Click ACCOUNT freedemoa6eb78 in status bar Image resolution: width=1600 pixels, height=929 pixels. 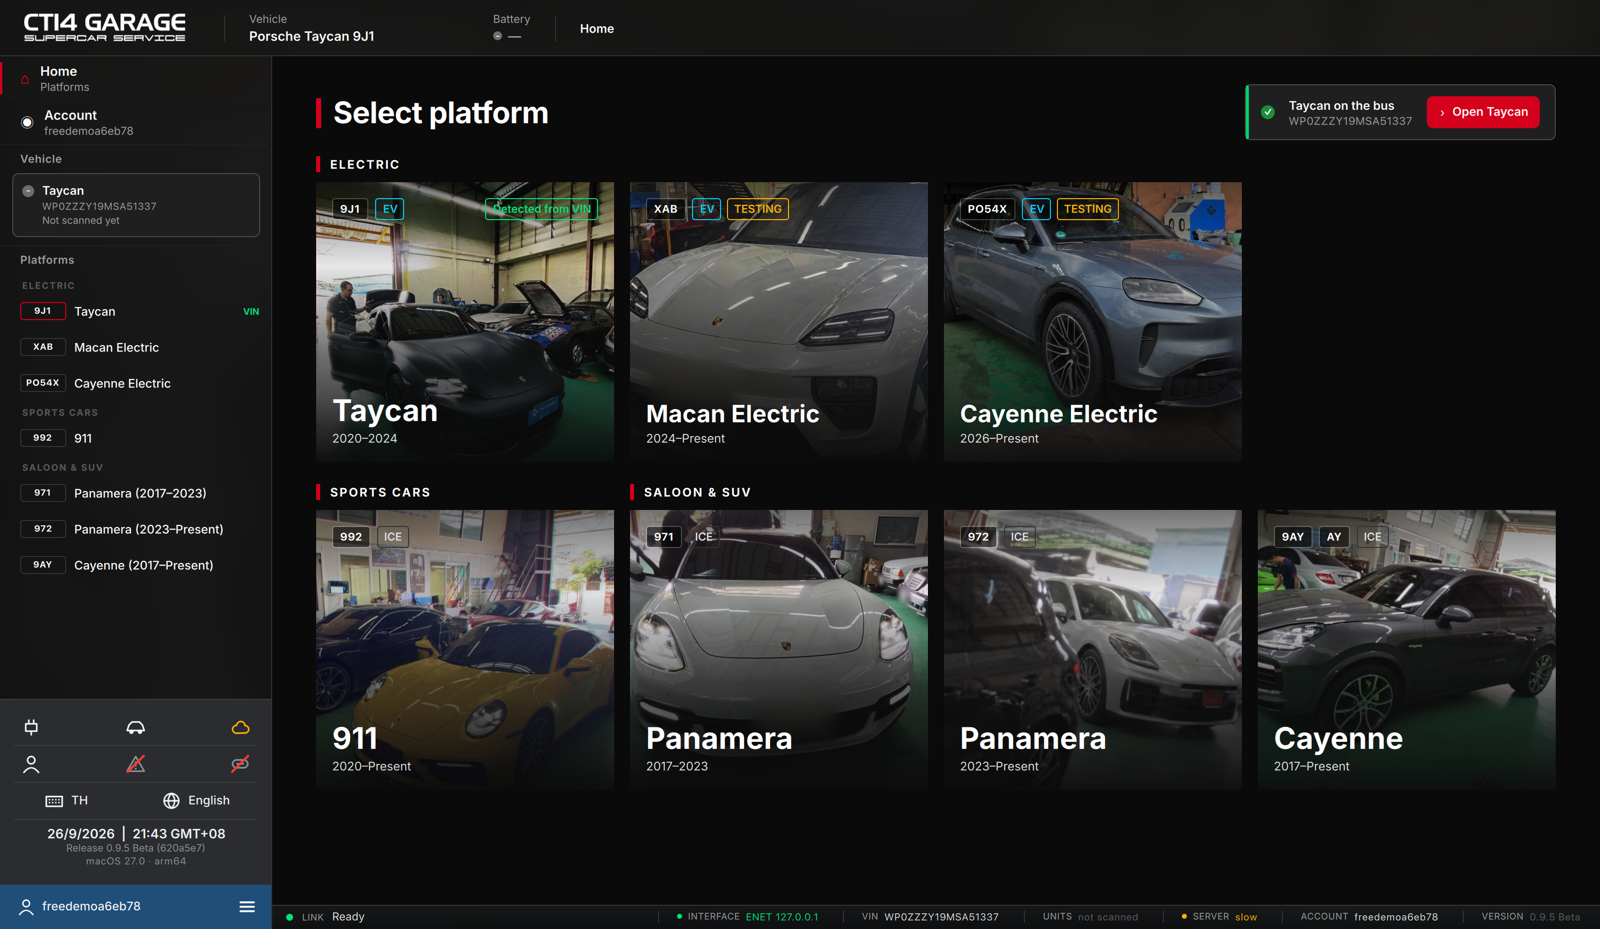(x=1369, y=917)
